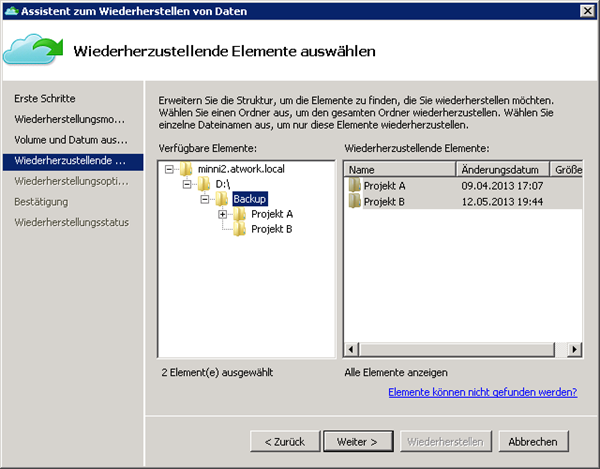Sort by the Name column header
This screenshot has width=600, height=469.
coord(400,169)
